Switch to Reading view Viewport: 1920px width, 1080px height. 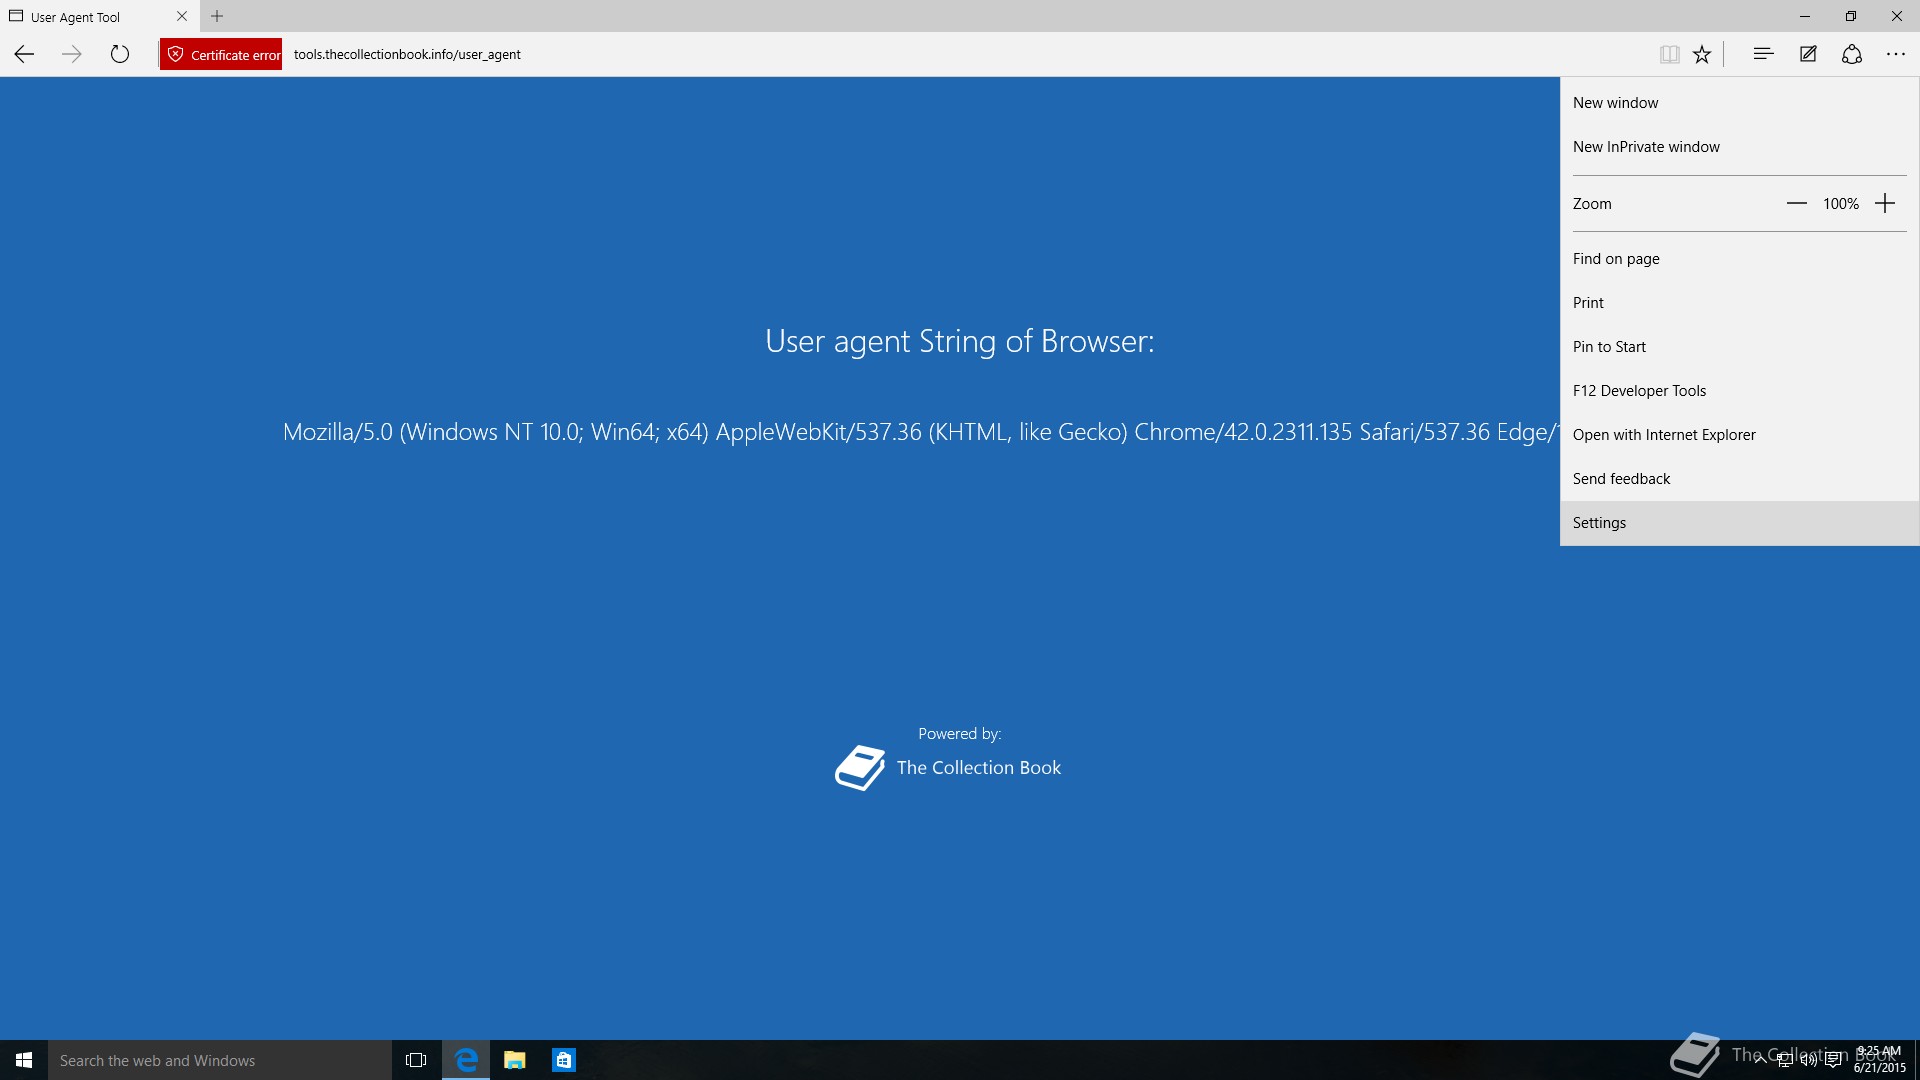[x=1669, y=54]
